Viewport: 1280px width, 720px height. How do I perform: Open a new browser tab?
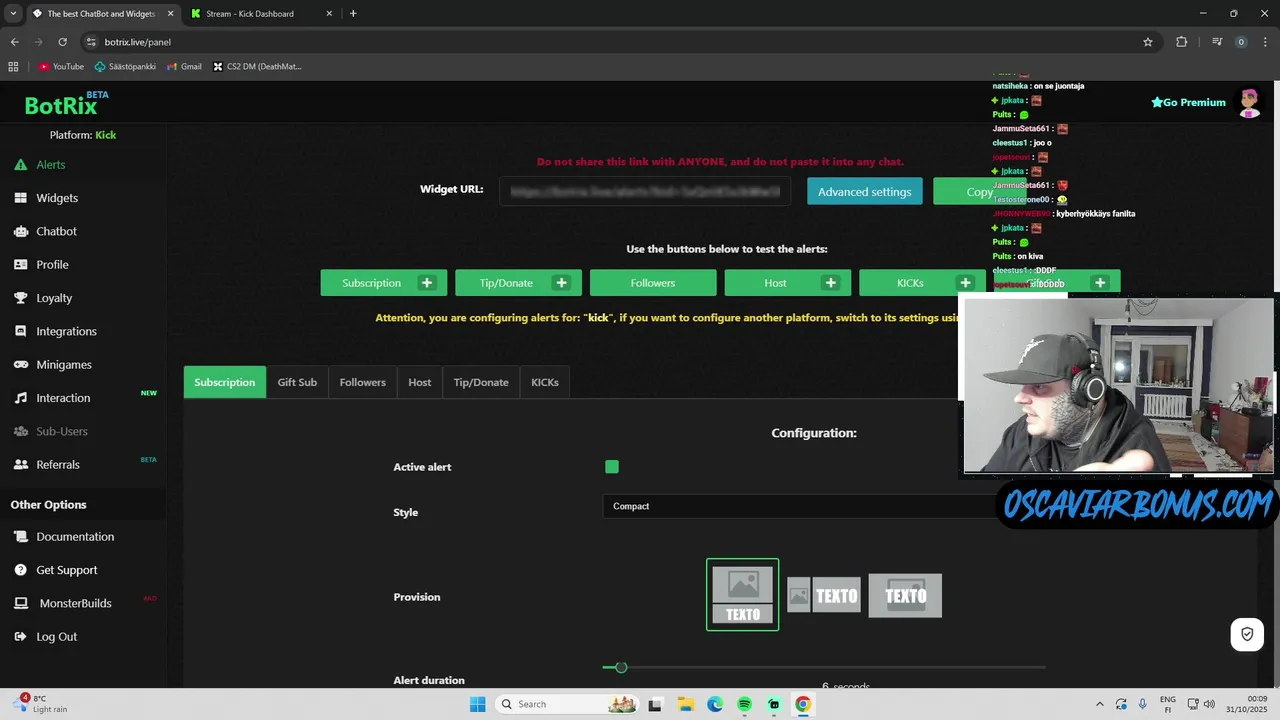(x=353, y=14)
